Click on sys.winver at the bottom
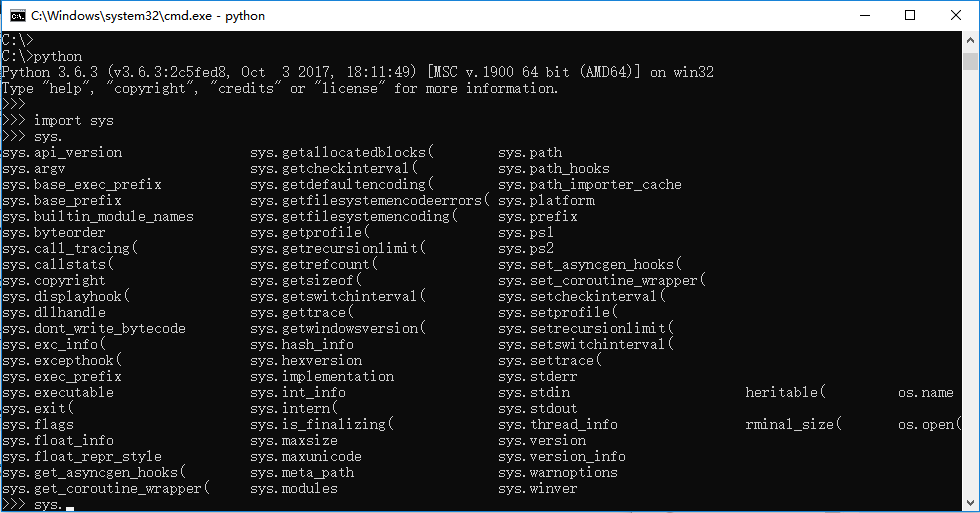980x513 pixels. (x=538, y=489)
